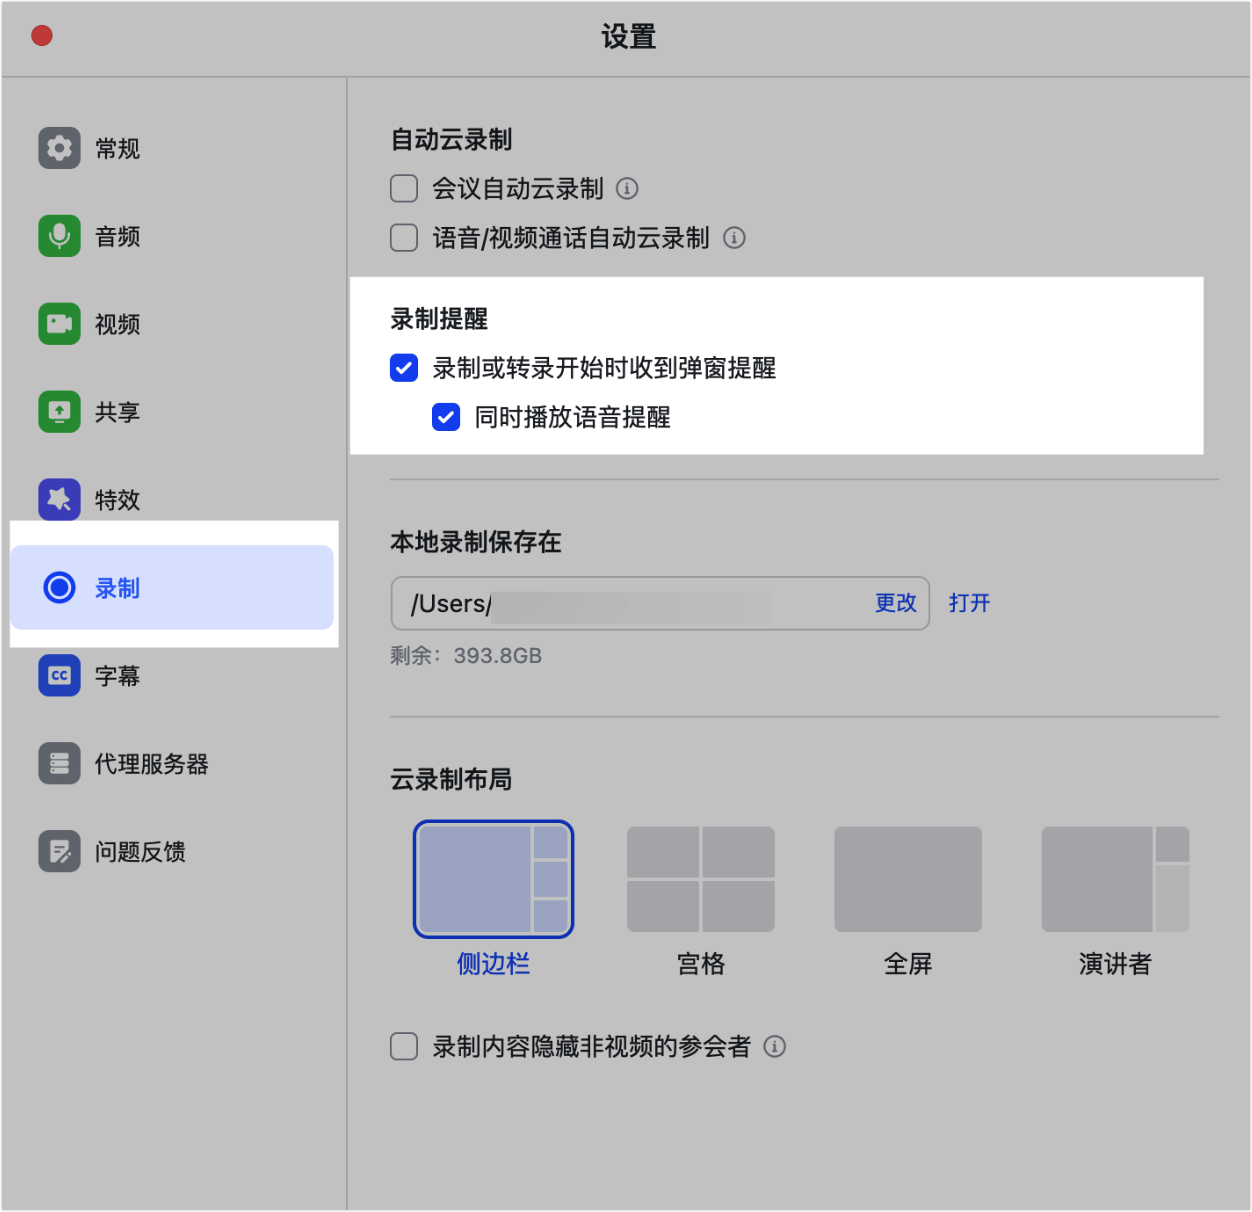This screenshot has height=1212, width=1252.
Task: Click the 本地录制保存在 heading
Action: 476,542
